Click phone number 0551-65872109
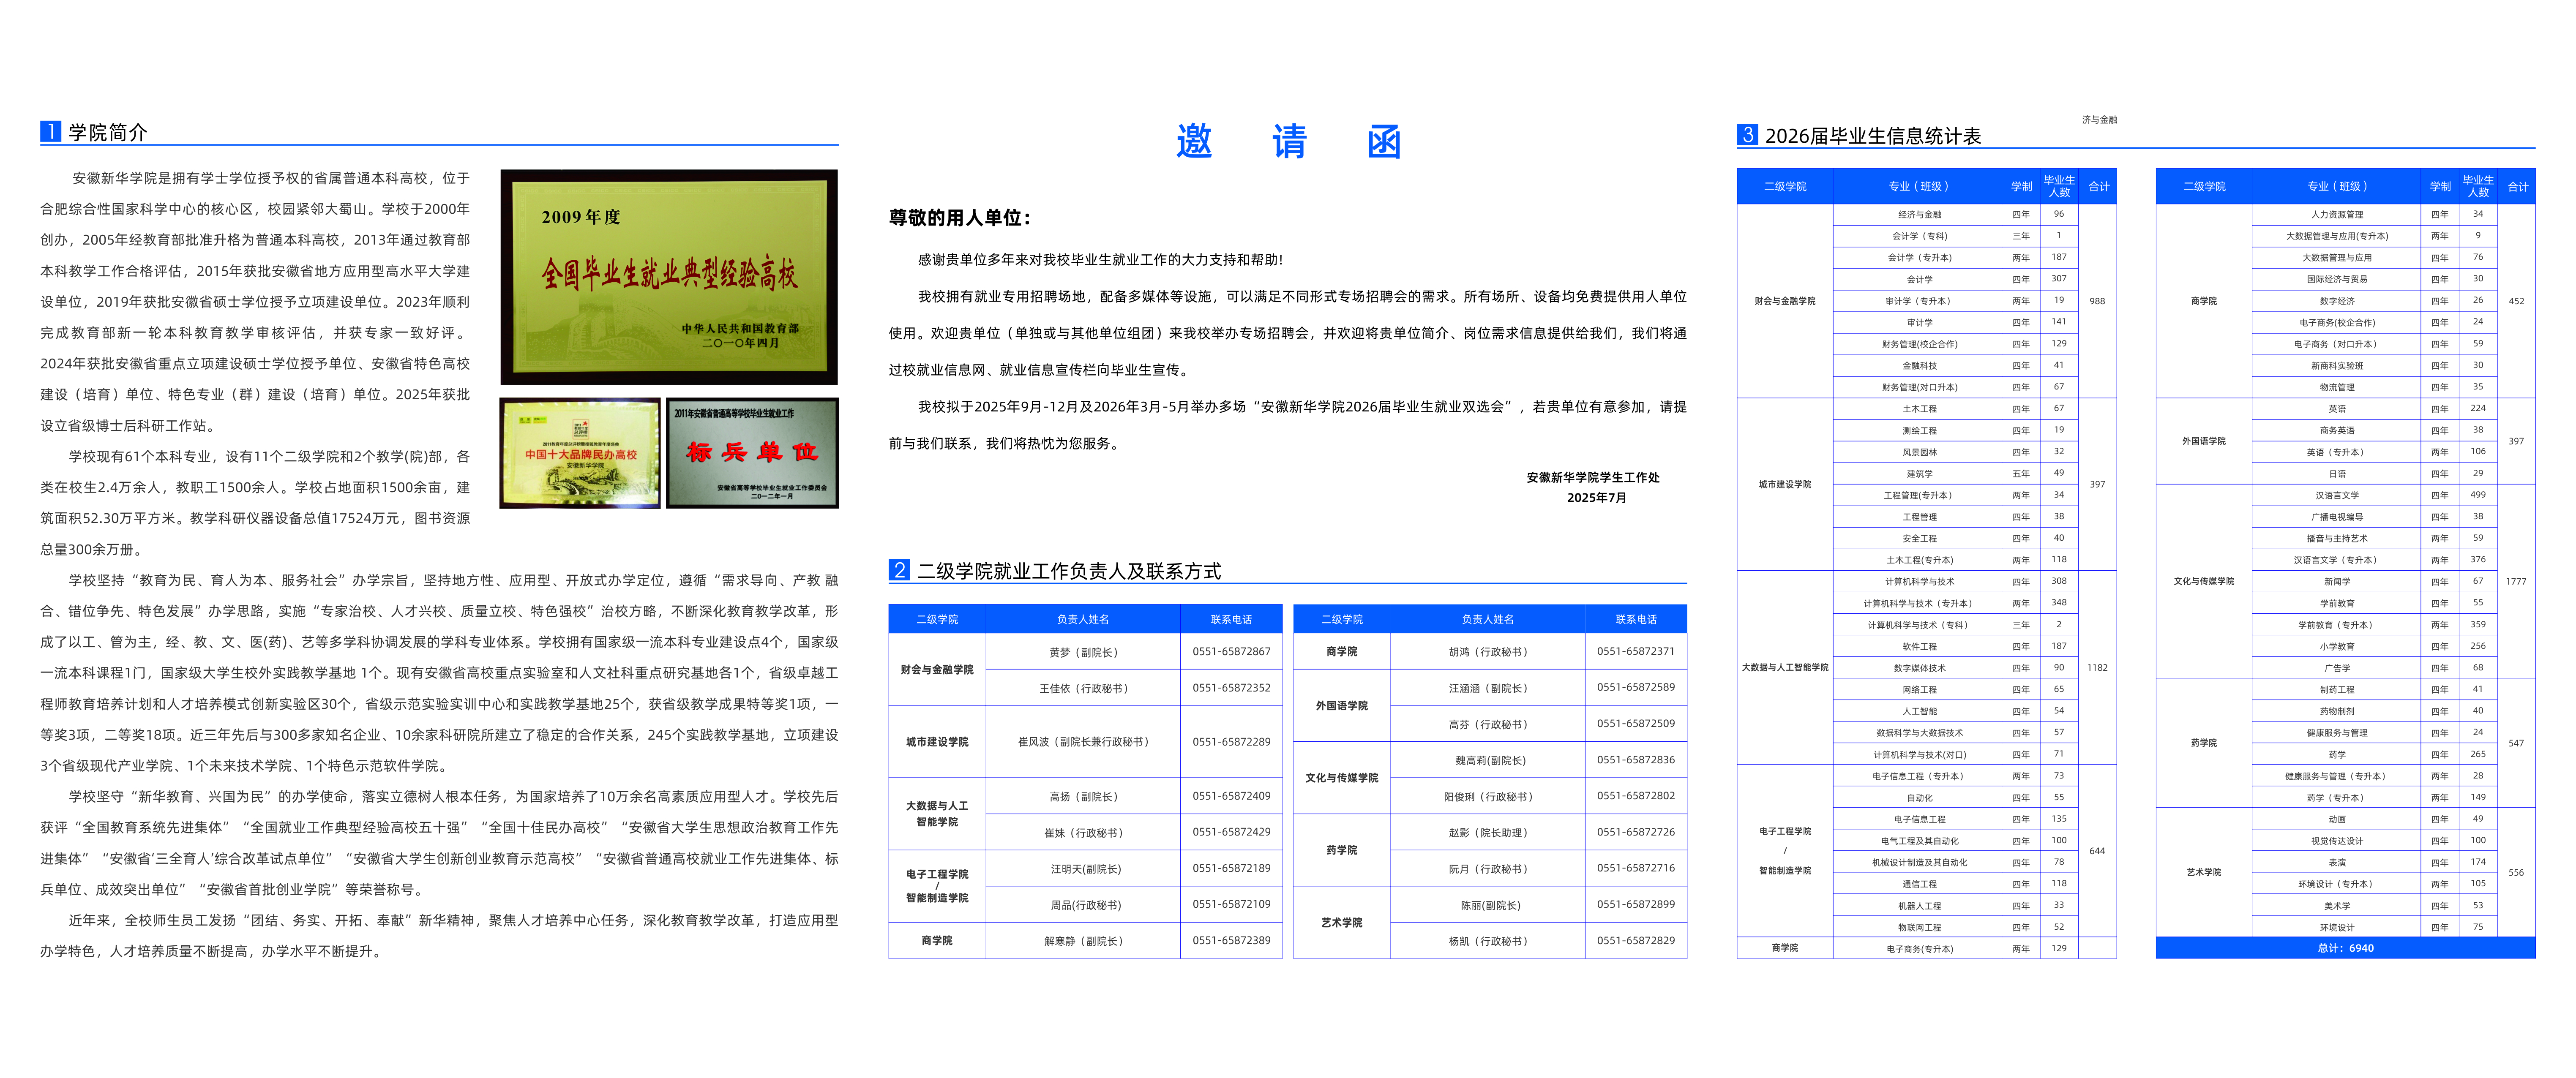 point(1231,904)
